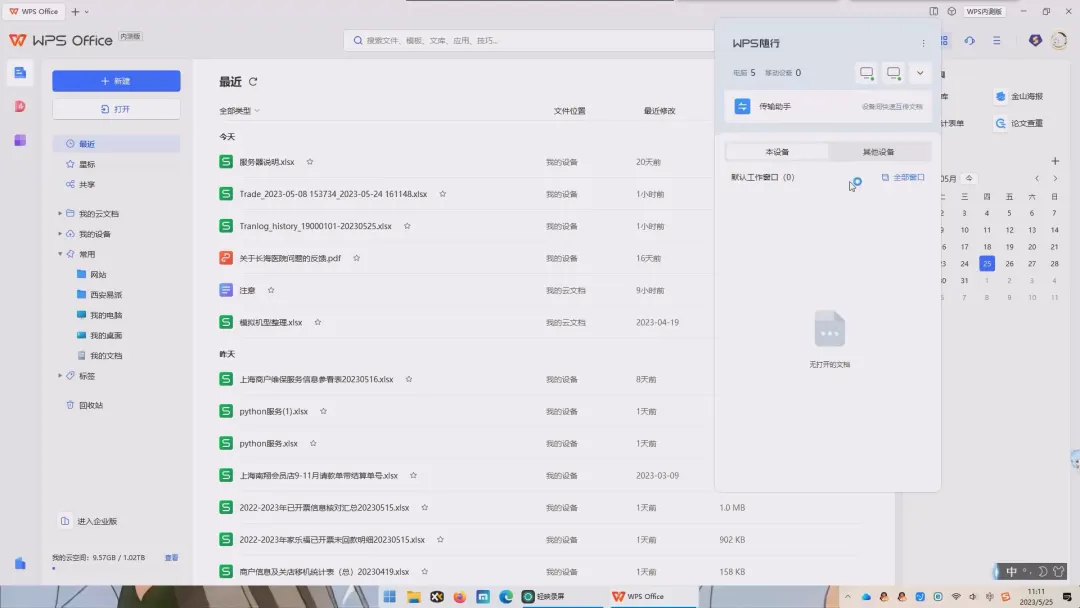The height and width of the screenshot is (608, 1080).
Task: Select the first online computer device icon
Action: pyautogui.click(x=866, y=72)
